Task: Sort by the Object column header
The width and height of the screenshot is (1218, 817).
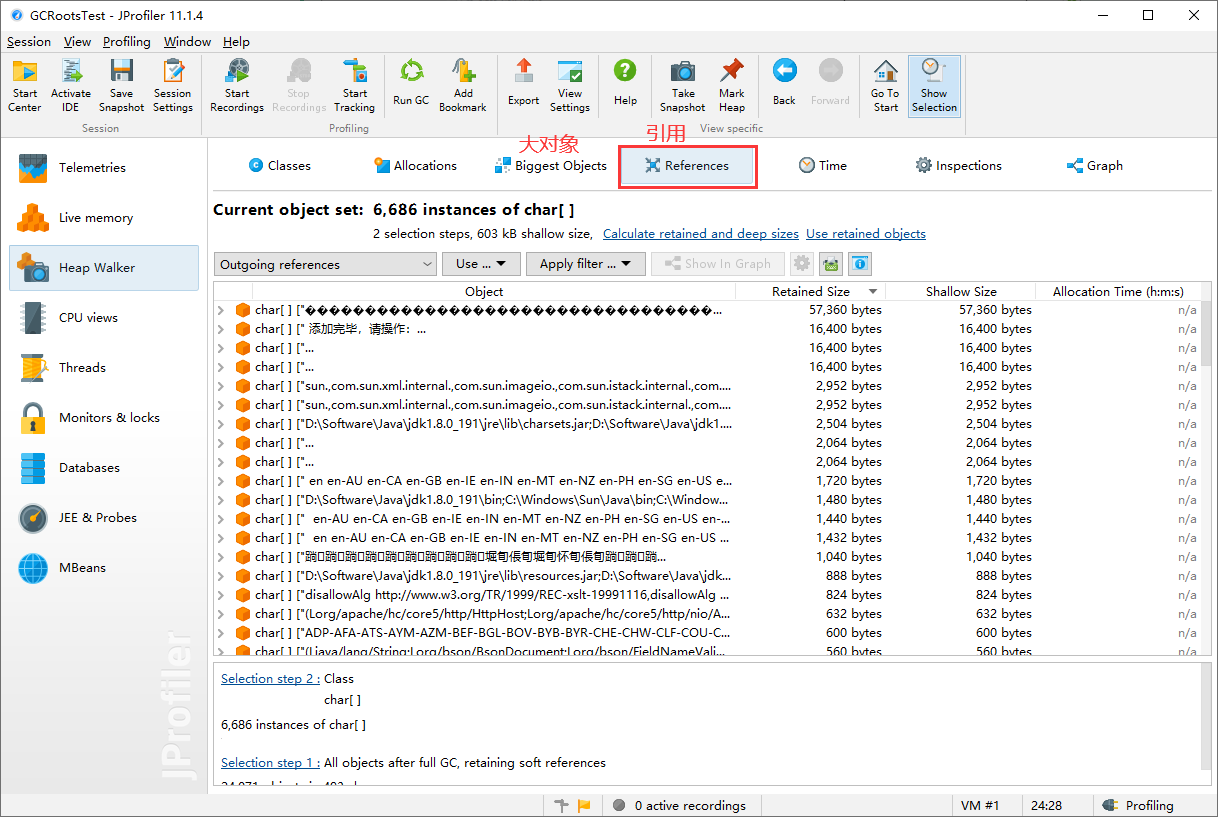Action: 484,292
